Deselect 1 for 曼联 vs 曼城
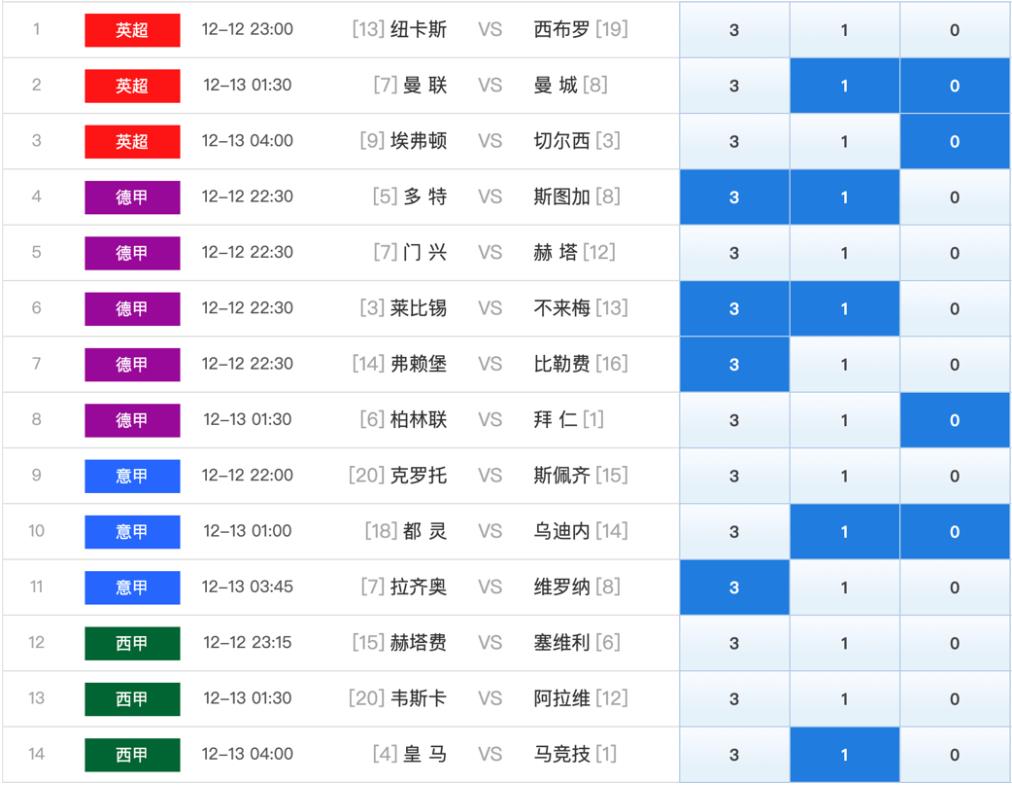 845,85
